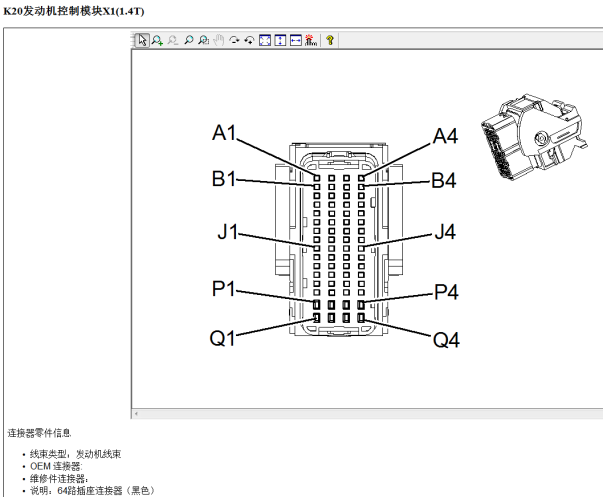
Task: Click the 说明: 64路插座连接器 line
Action: [x=92, y=490]
